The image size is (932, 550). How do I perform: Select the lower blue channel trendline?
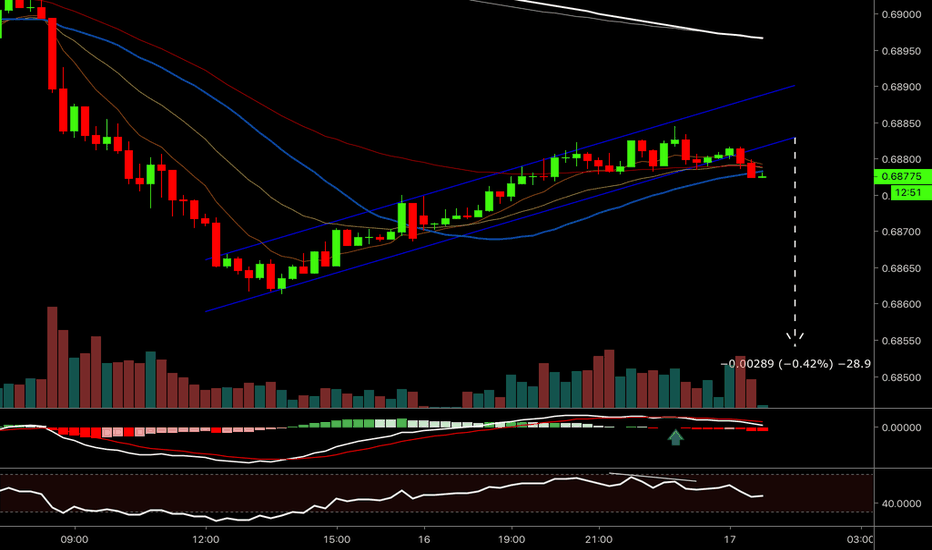point(500,225)
